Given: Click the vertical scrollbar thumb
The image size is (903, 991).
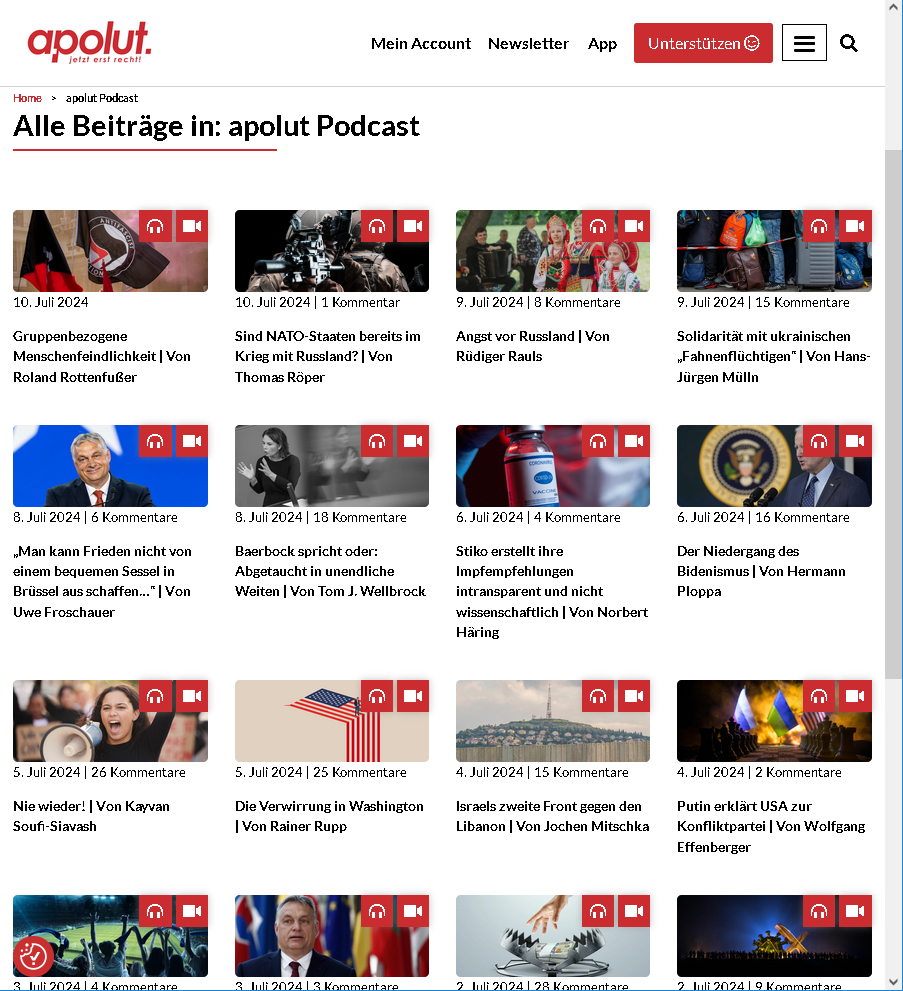Looking at the screenshot, I should (x=894, y=415).
